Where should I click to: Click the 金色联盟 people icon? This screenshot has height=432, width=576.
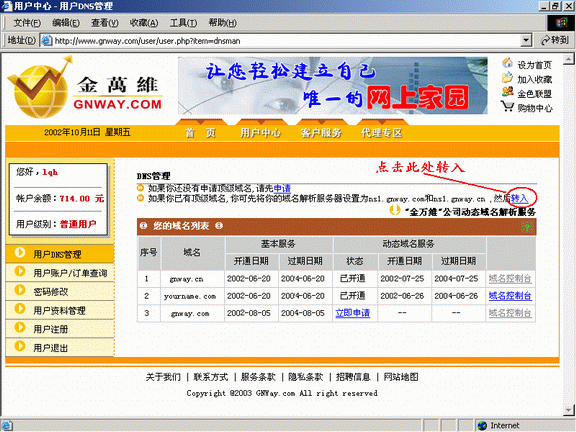coord(507,92)
